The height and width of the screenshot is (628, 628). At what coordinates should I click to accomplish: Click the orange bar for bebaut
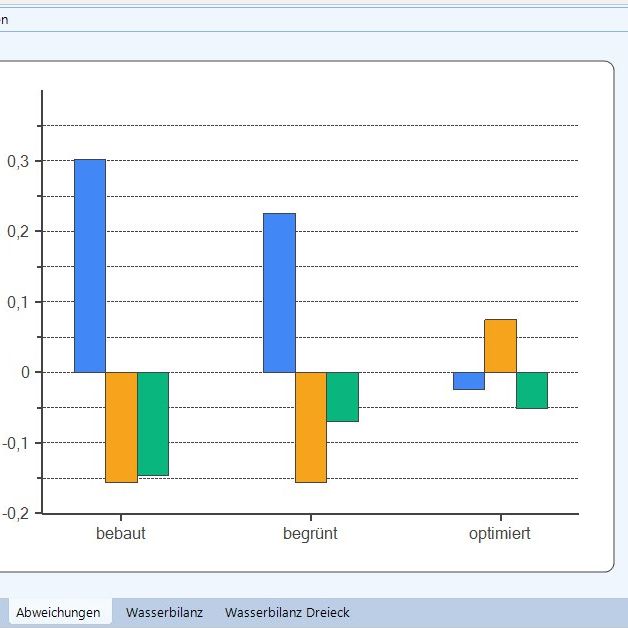point(121,427)
